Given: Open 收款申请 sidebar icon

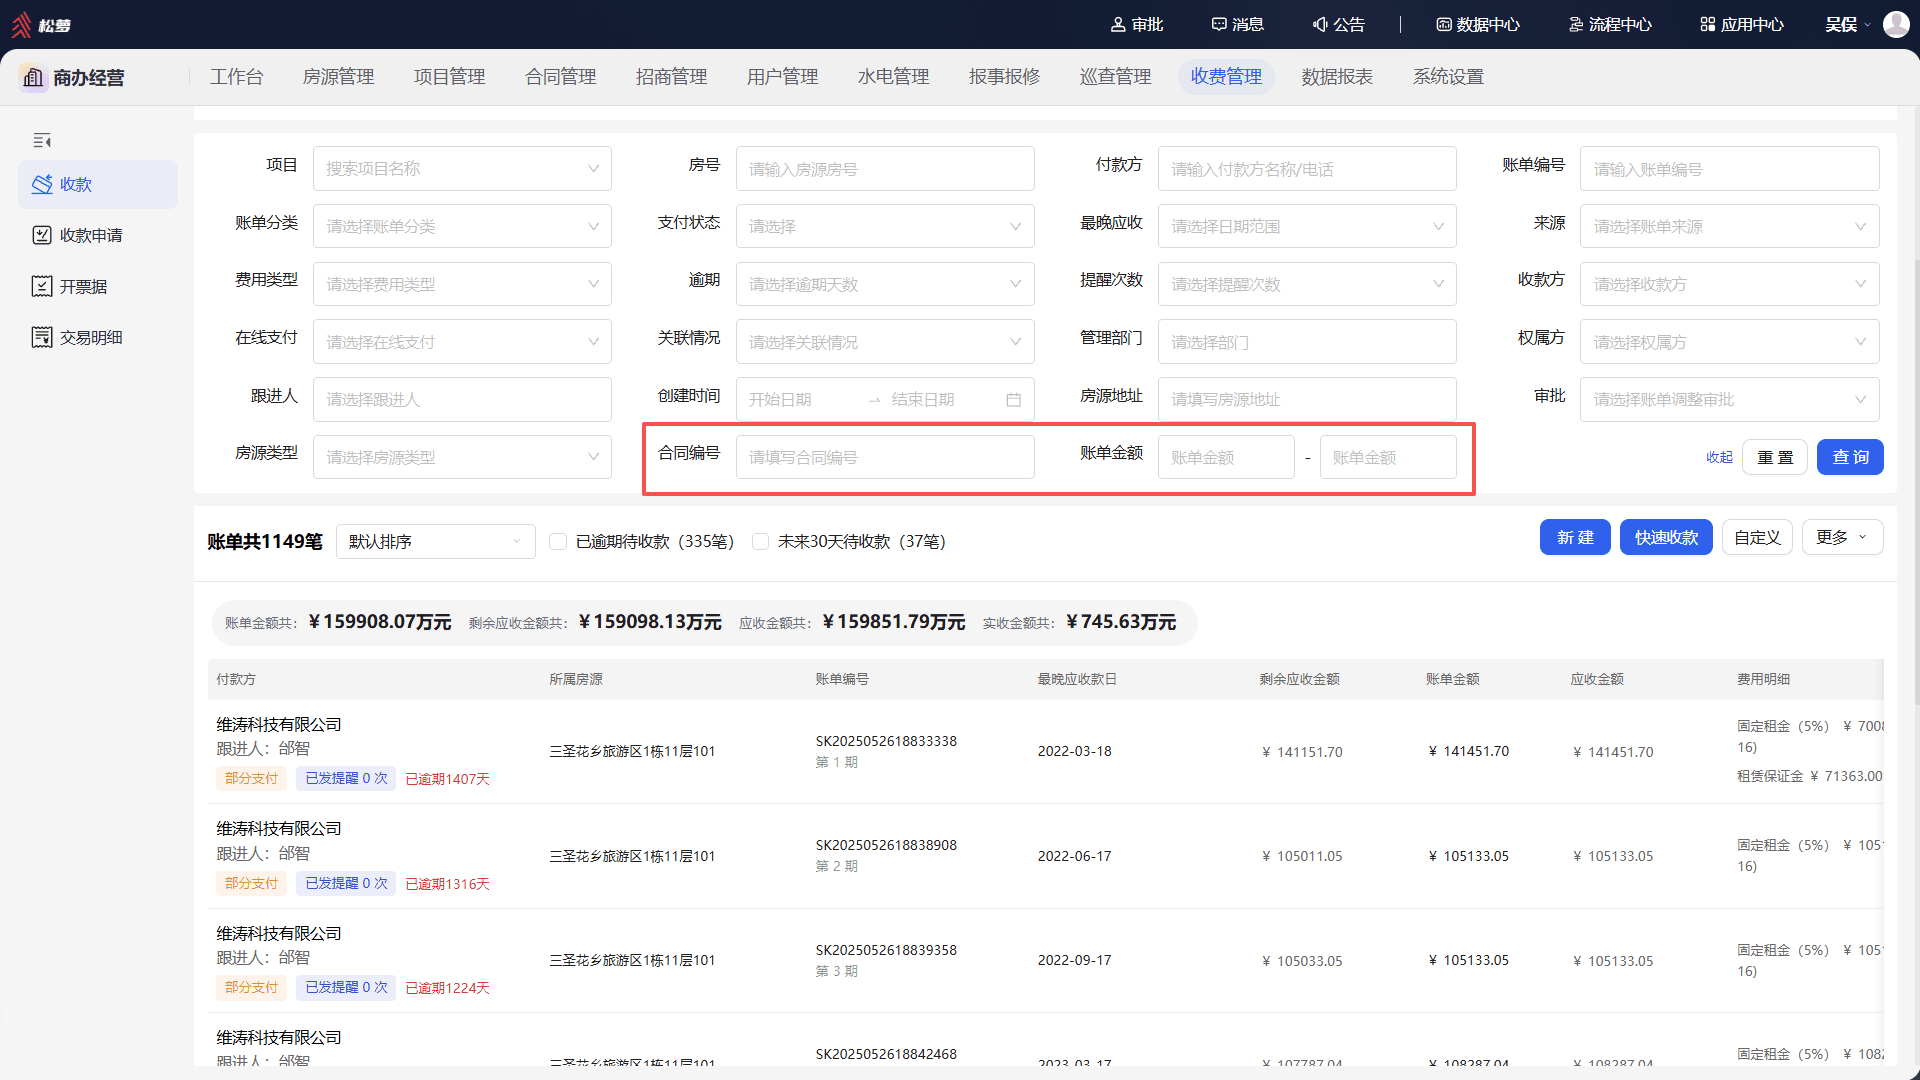Looking at the screenshot, I should point(42,236).
